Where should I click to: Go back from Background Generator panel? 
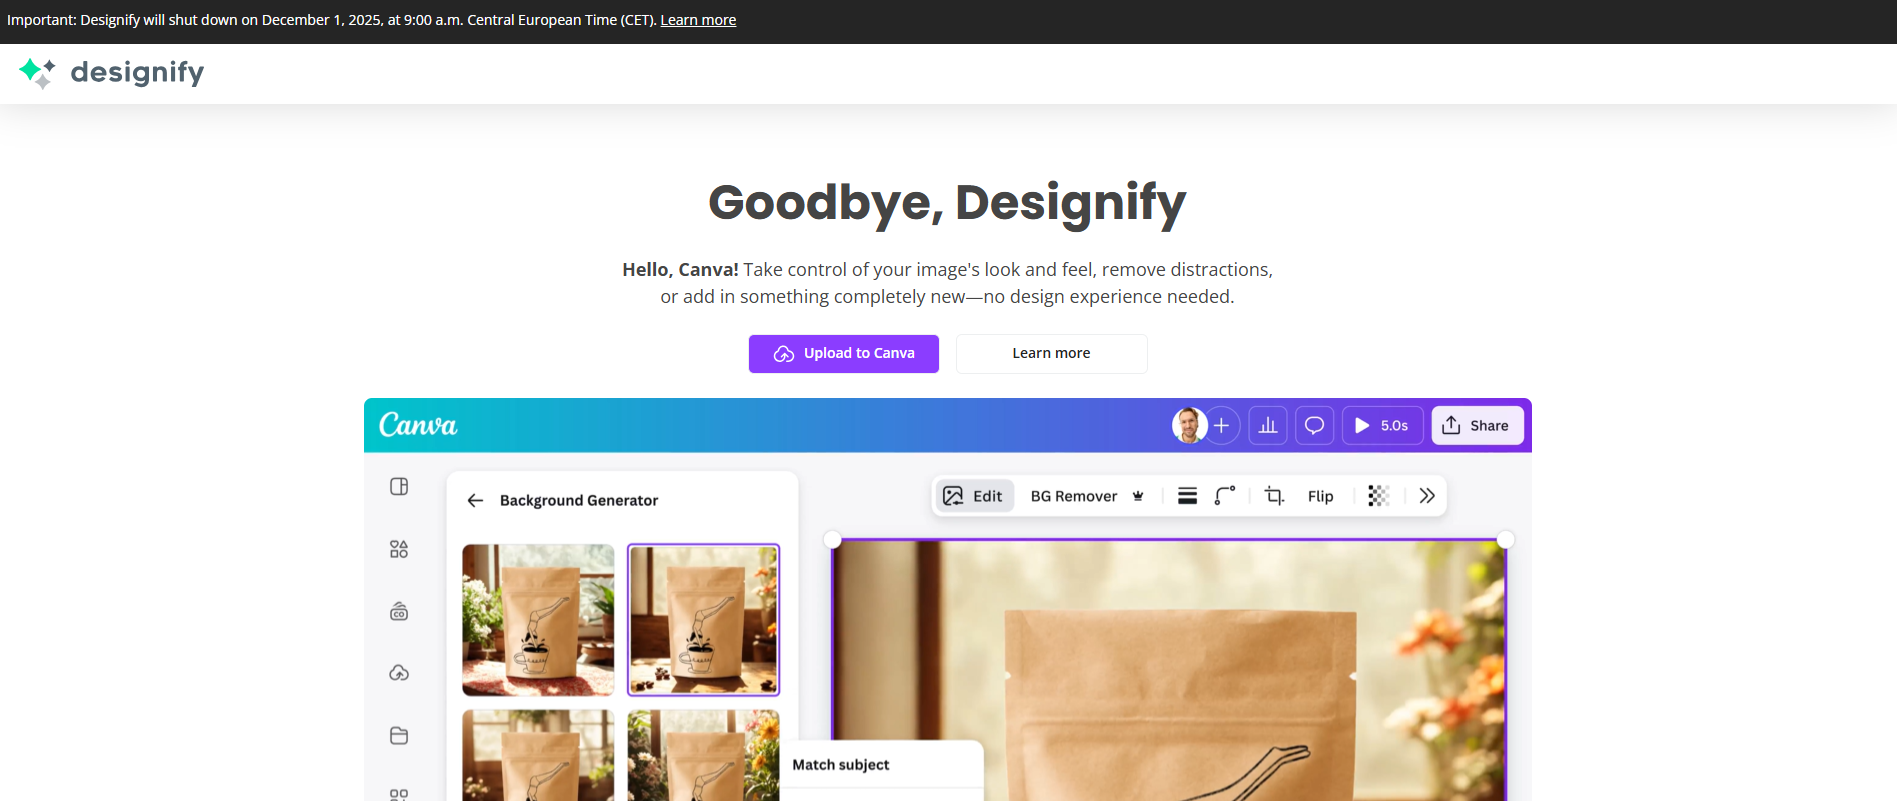pos(476,501)
